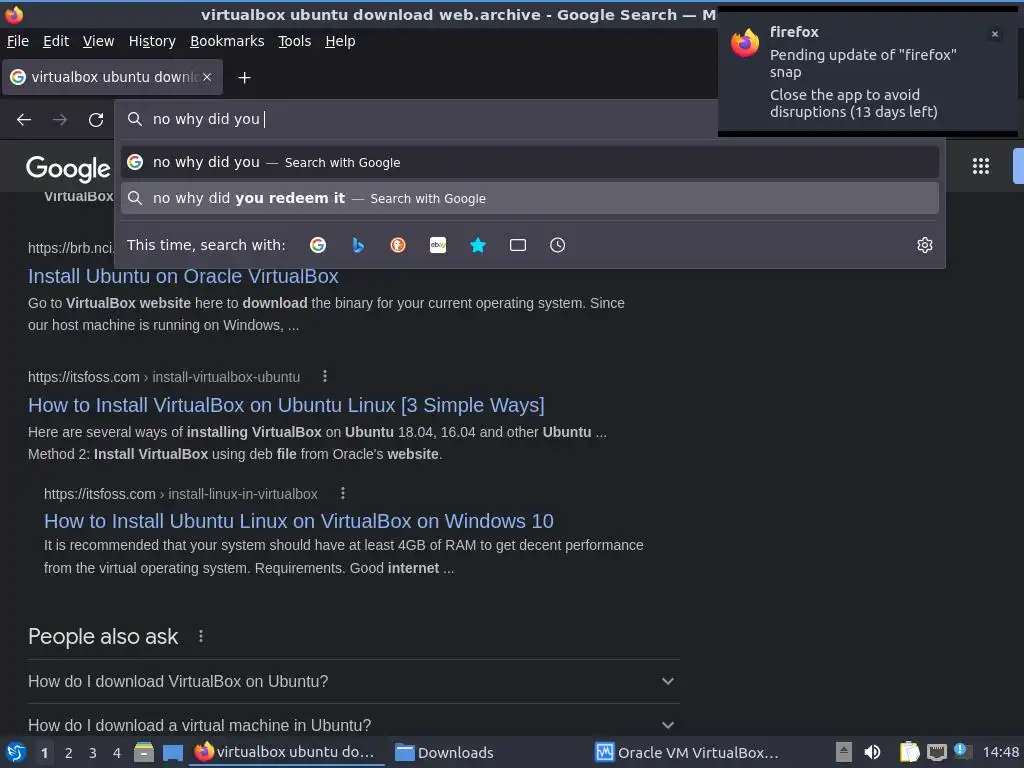Click the firefox pending update notification text

tap(862, 83)
